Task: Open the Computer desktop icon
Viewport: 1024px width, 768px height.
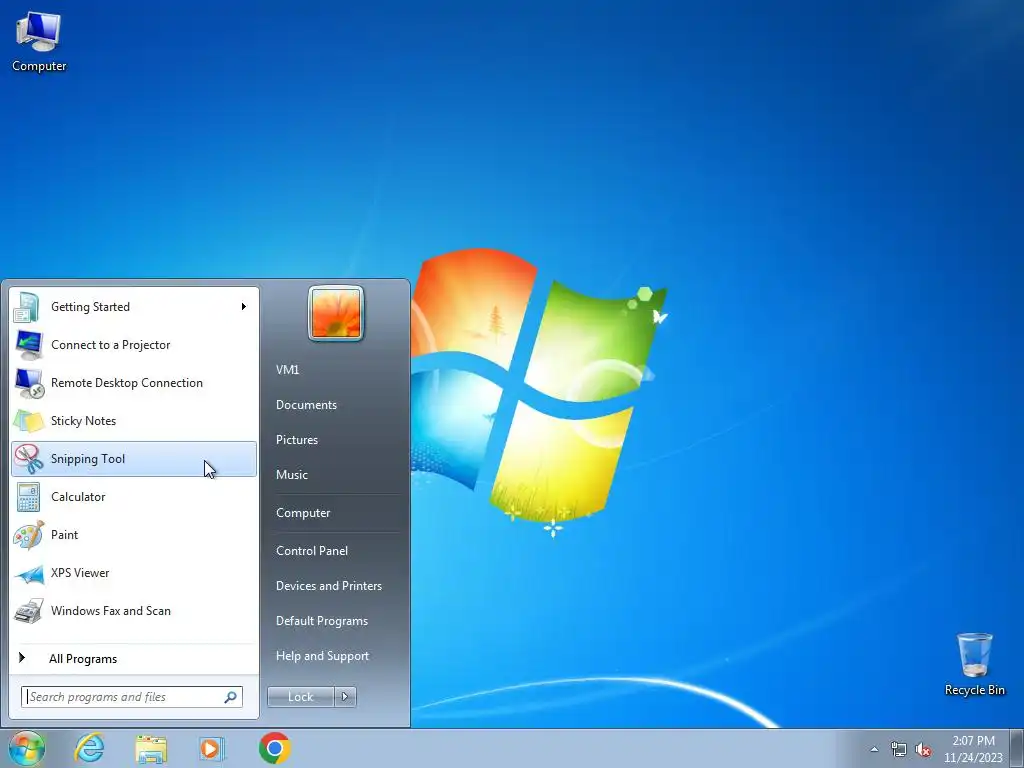Action: pos(39,42)
